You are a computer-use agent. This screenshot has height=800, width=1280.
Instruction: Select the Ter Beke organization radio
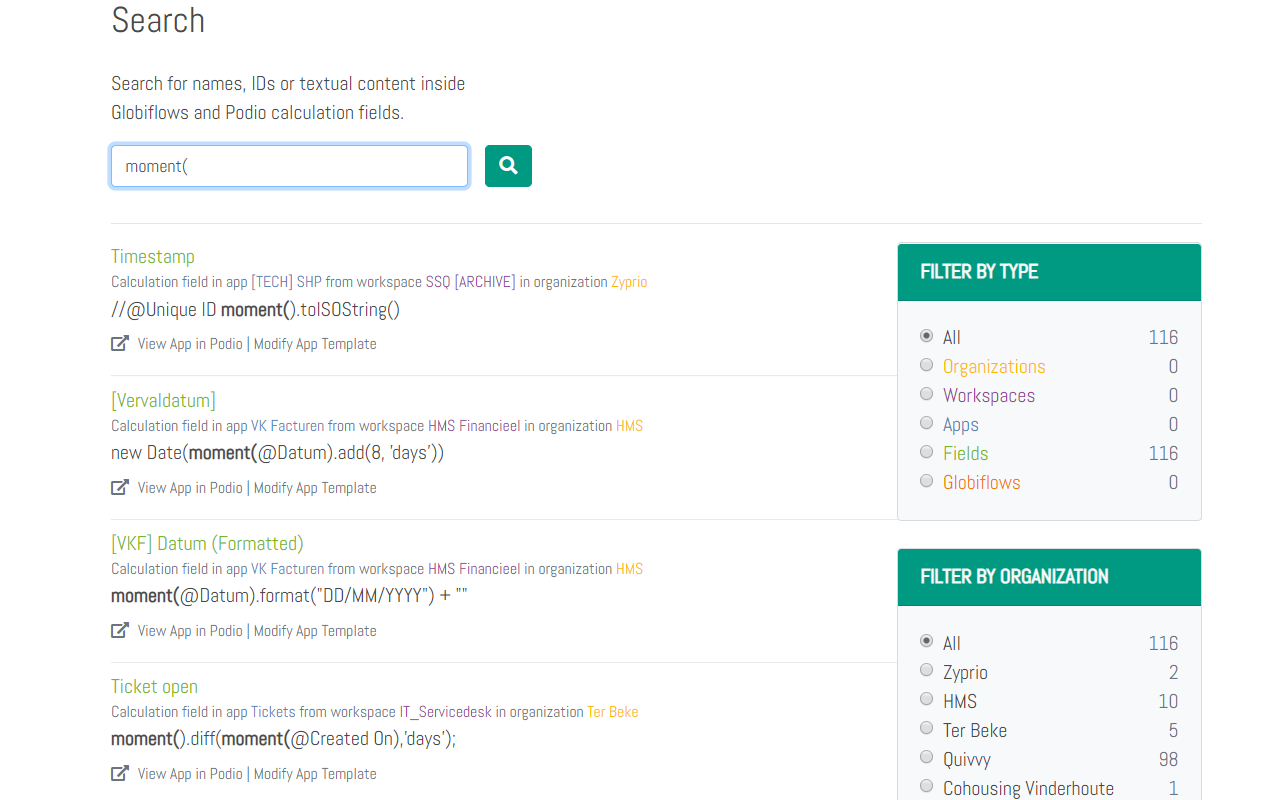[926, 729]
